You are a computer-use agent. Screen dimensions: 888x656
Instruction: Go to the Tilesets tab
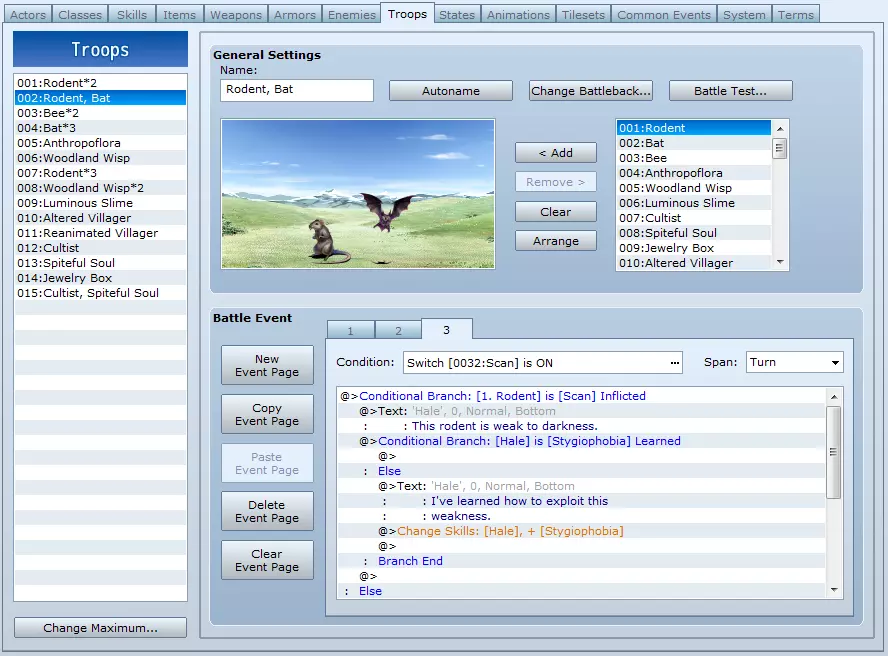[583, 15]
